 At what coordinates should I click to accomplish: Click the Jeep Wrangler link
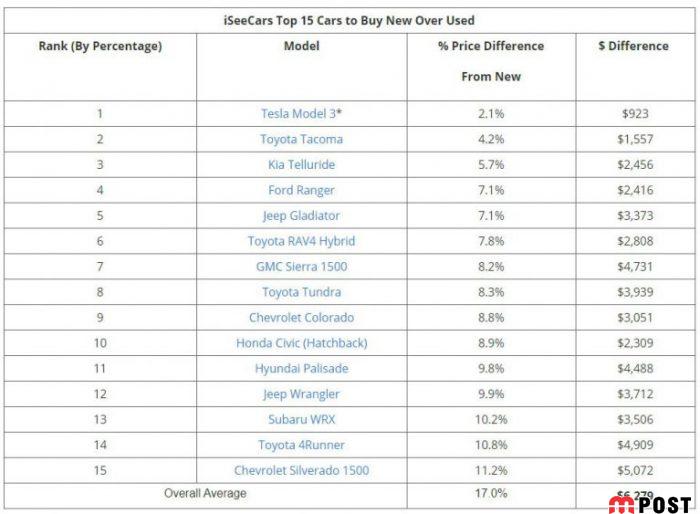[x=301, y=394]
